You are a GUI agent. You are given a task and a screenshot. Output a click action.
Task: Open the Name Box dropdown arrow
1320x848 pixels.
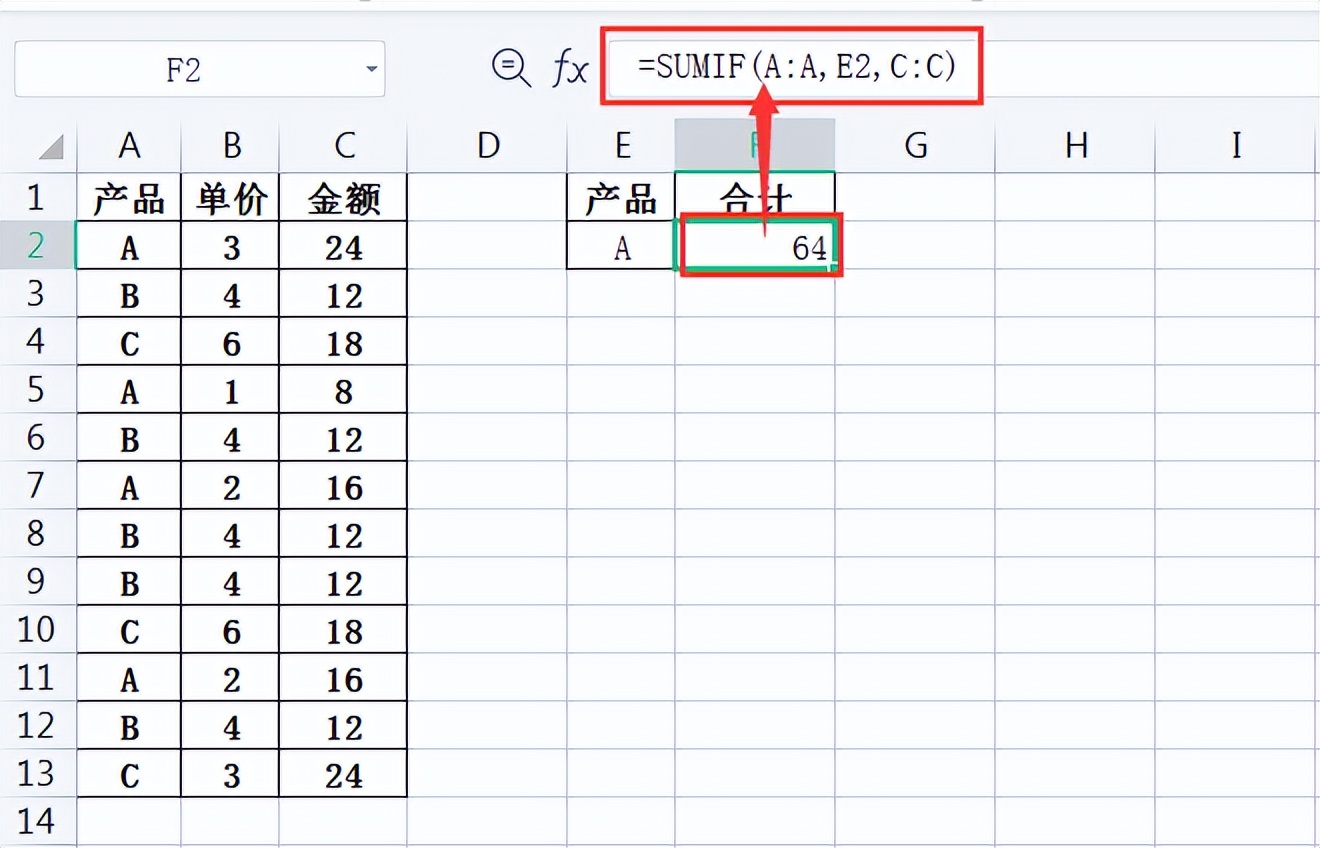[371, 69]
